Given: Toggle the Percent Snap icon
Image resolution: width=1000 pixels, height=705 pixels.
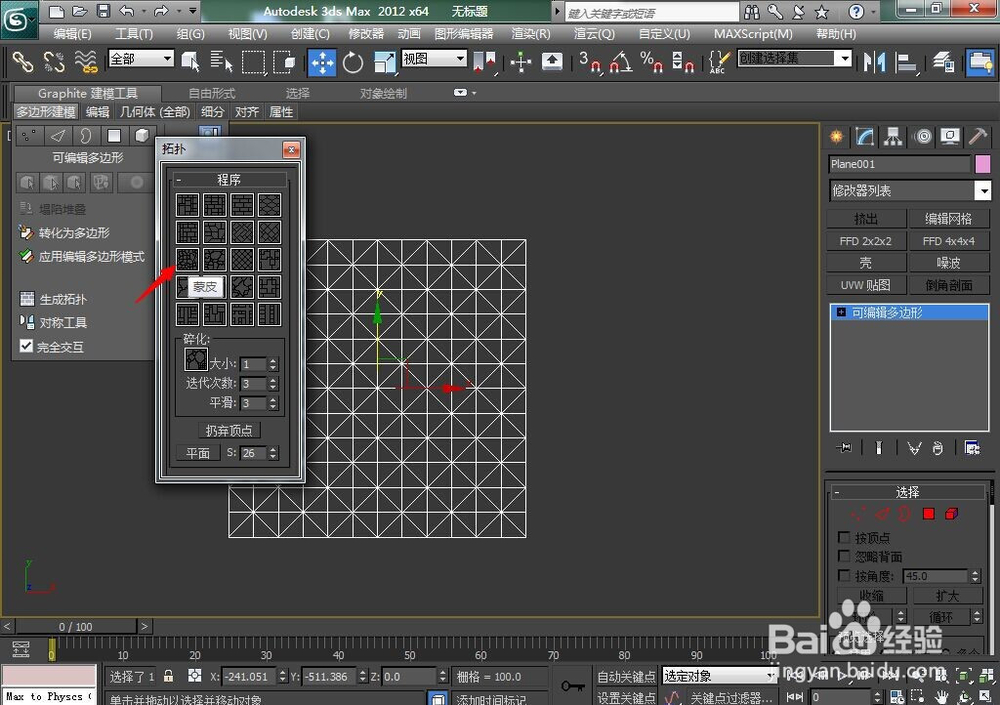Looking at the screenshot, I should [x=651, y=63].
